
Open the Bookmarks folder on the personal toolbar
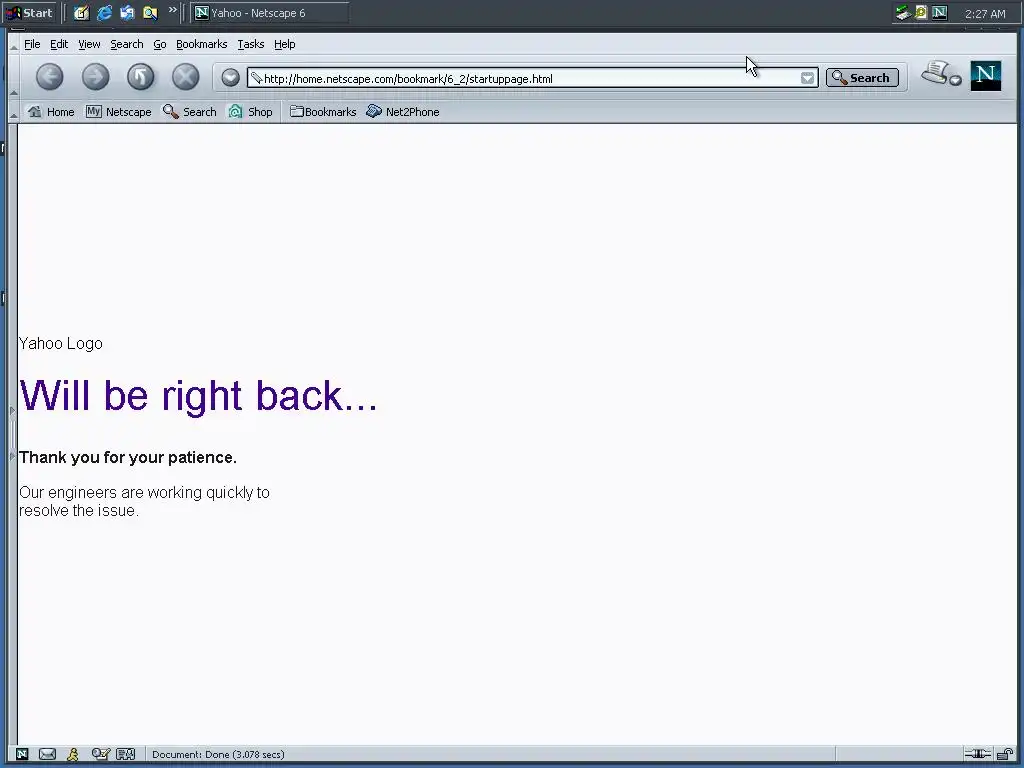(323, 112)
